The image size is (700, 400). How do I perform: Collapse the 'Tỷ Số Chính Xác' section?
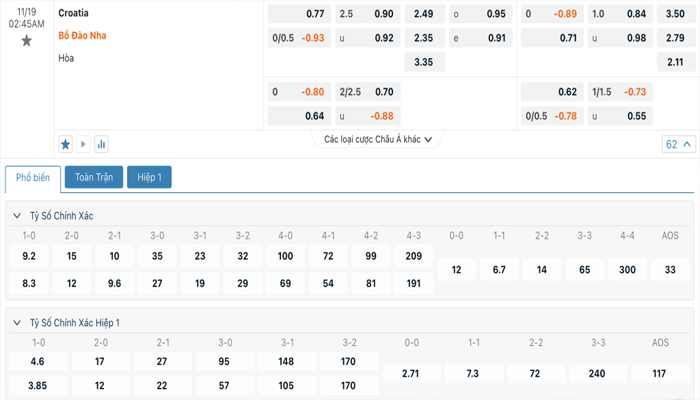(x=18, y=216)
